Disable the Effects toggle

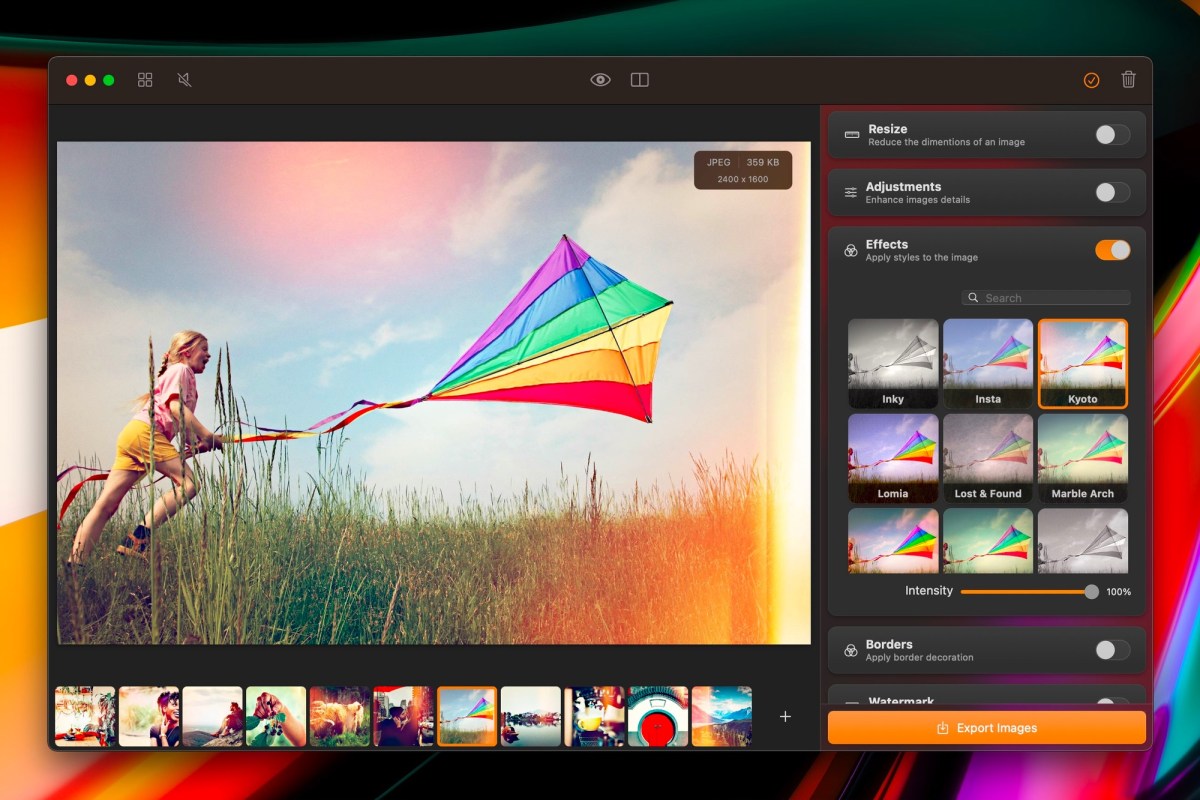pyautogui.click(x=1112, y=250)
